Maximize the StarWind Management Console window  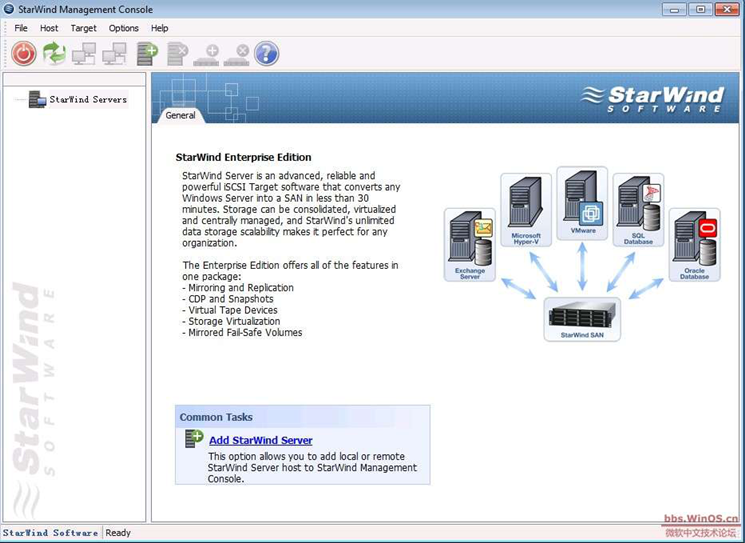pyautogui.click(x=701, y=9)
